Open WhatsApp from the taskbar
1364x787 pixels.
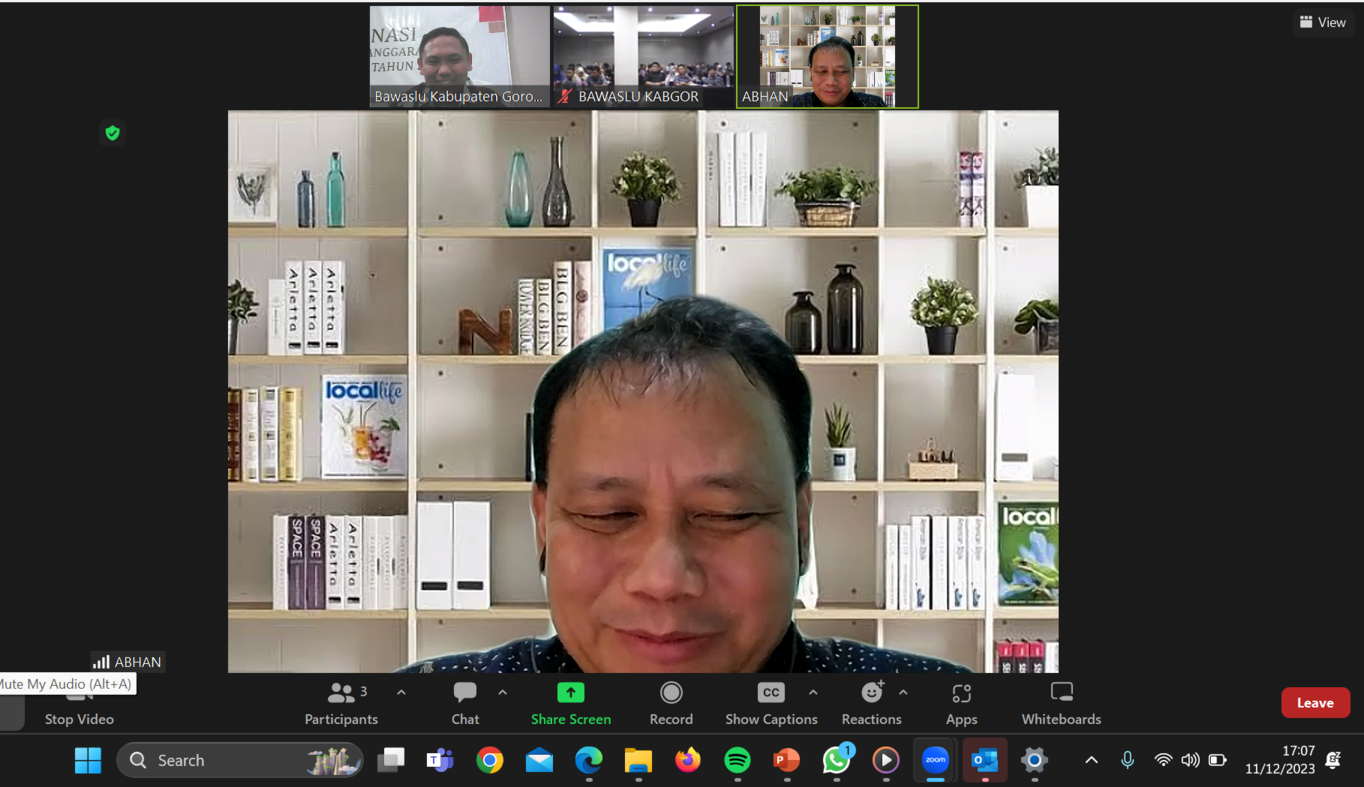(x=836, y=761)
